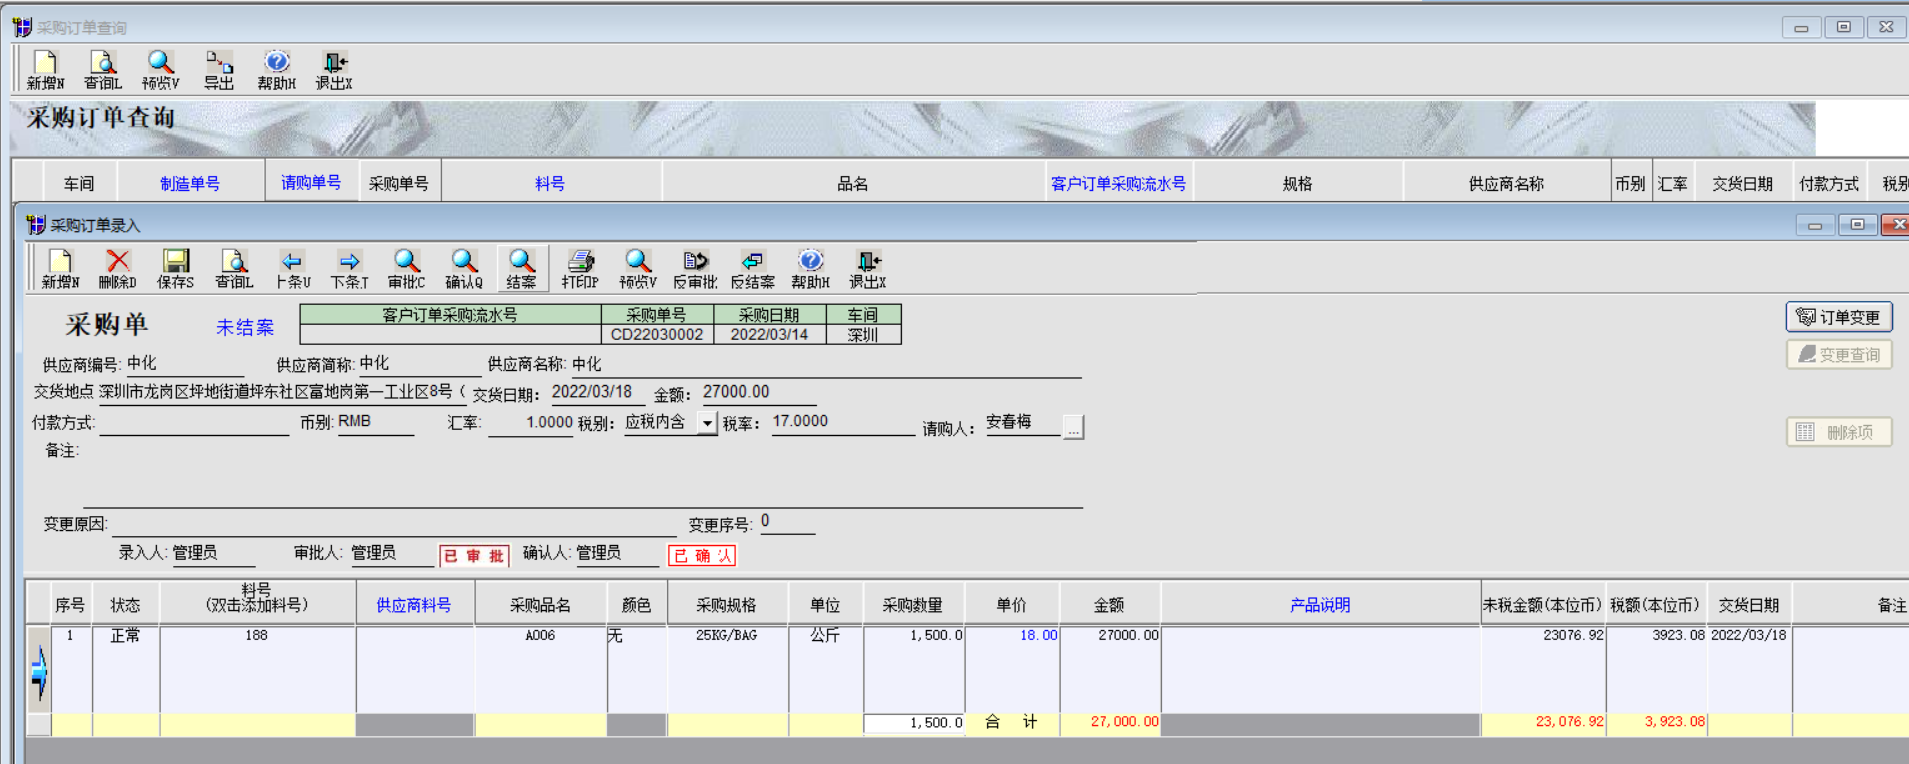Image resolution: width=1909 pixels, height=764 pixels.
Task: Click the 反审批 un-approve icon
Action: click(x=695, y=268)
